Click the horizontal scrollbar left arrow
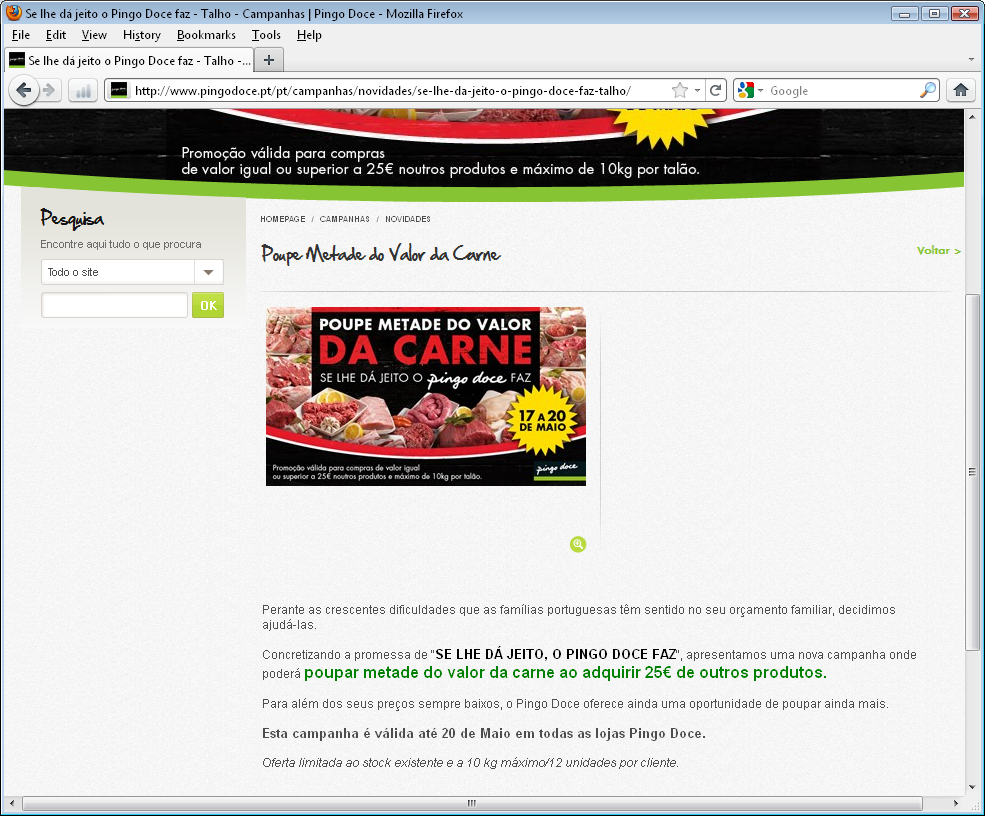Image resolution: width=985 pixels, height=816 pixels. click(11, 803)
